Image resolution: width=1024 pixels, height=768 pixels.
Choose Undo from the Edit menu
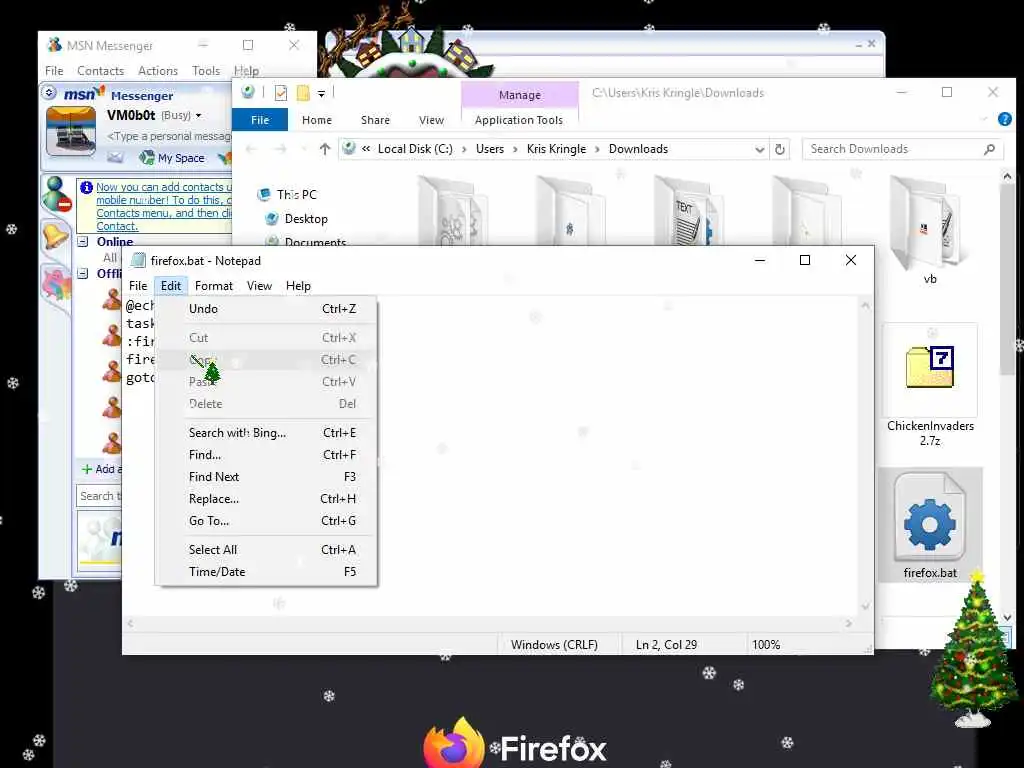click(x=266, y=309)
